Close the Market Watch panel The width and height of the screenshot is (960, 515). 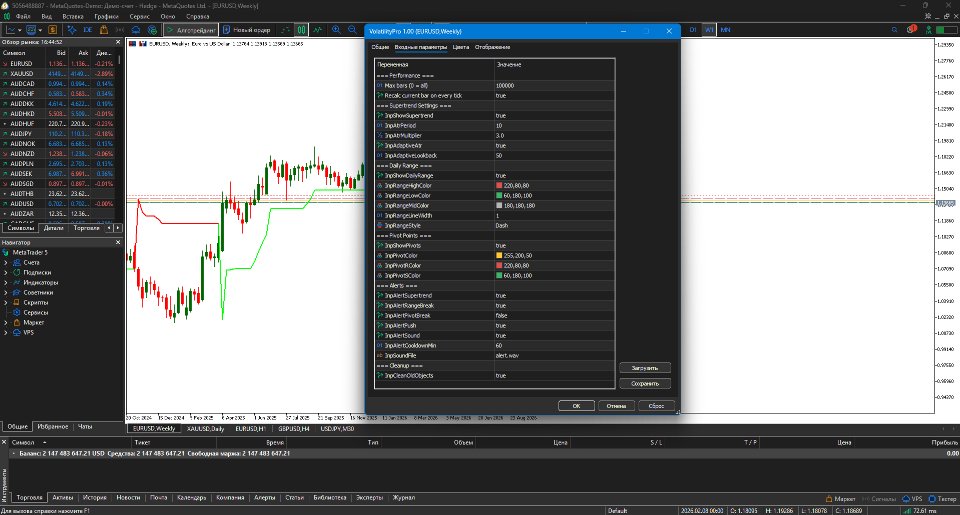tap(118, 42)
